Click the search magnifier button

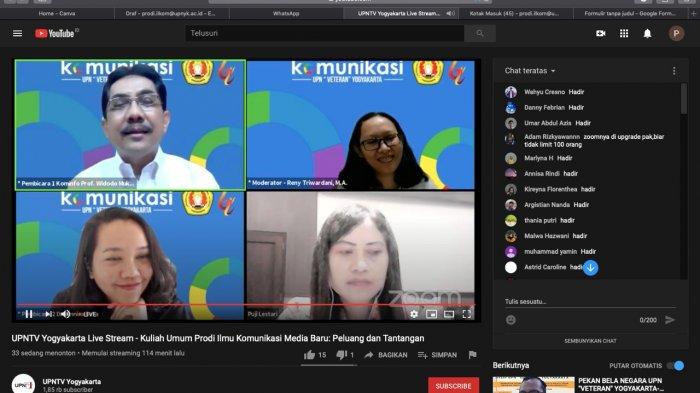pos(480,33)
